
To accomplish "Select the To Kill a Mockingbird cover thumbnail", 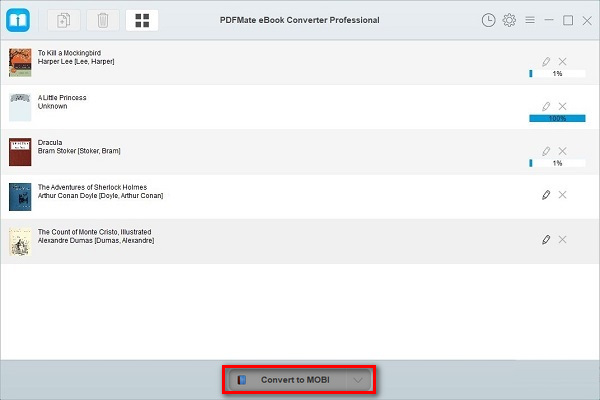I will tap(20, 62).
